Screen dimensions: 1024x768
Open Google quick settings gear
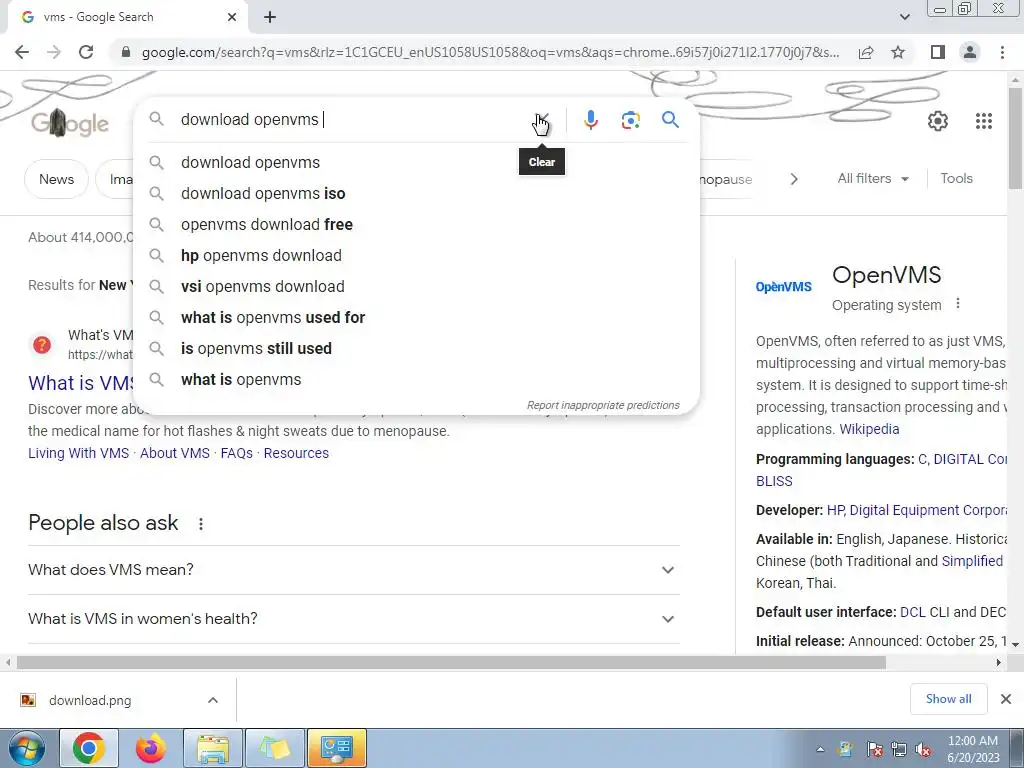[938, 121]
